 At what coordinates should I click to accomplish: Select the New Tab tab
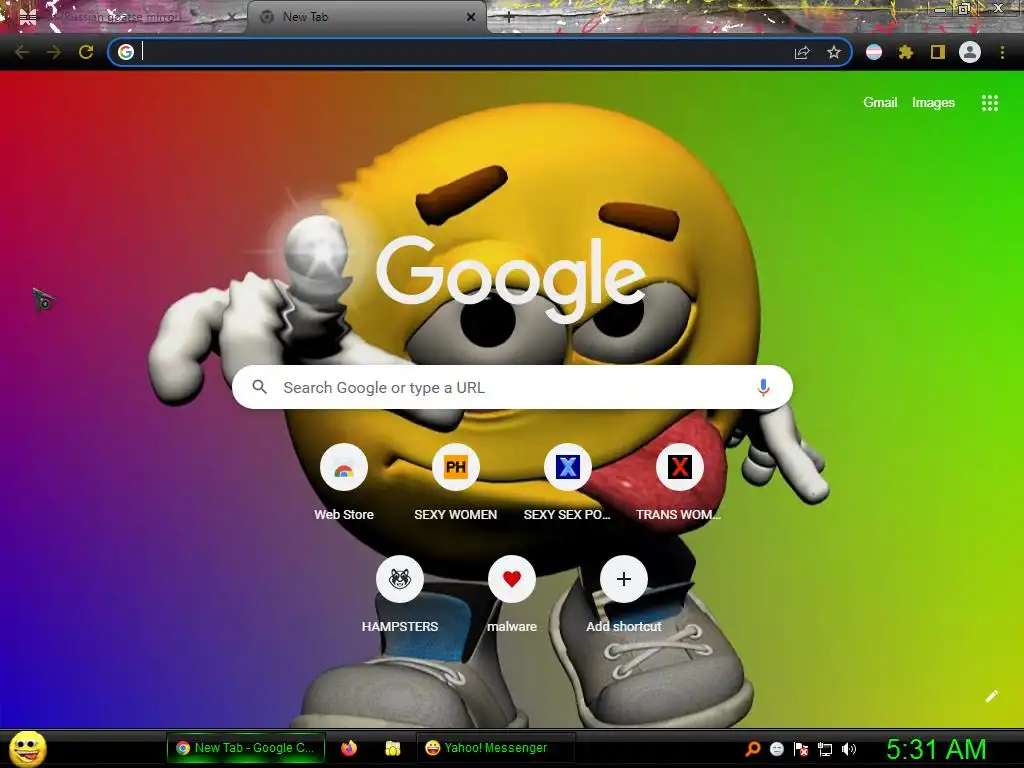[x=366, y=17]
